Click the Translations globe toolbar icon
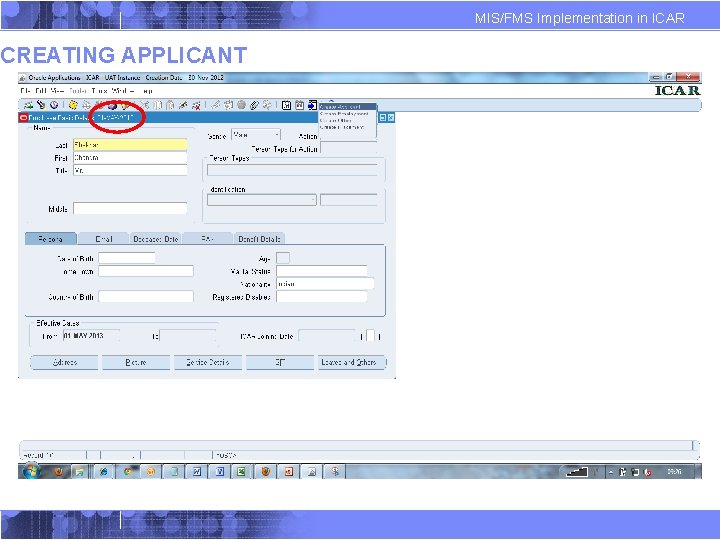Viewport: 720px width, 540px height. (x=242, y=105)
